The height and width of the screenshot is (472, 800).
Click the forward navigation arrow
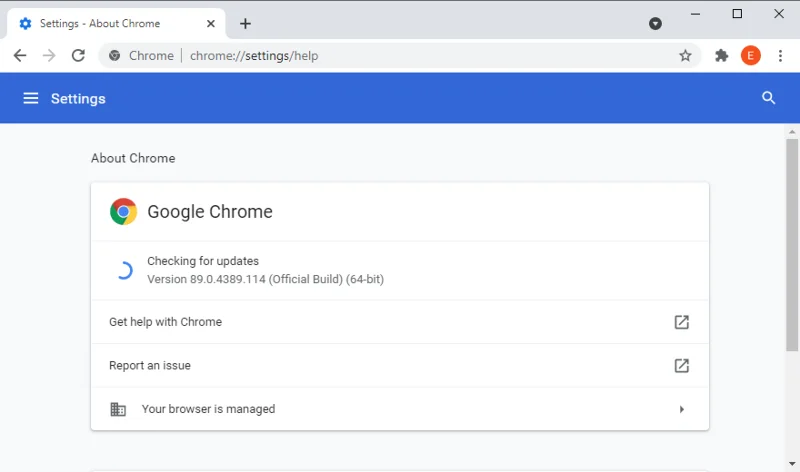pos(49,55)
